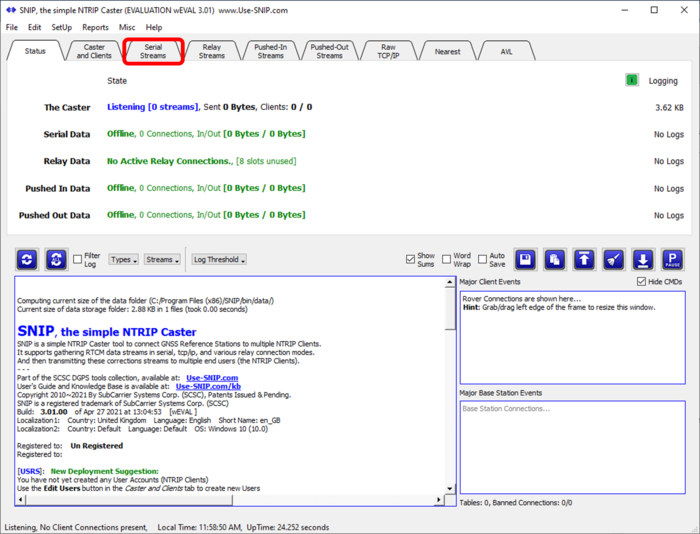Viewport: 700px width, 534px height.
Task: Open the SetUp menu
Action: pyautogui.click(x=62, y=27)
